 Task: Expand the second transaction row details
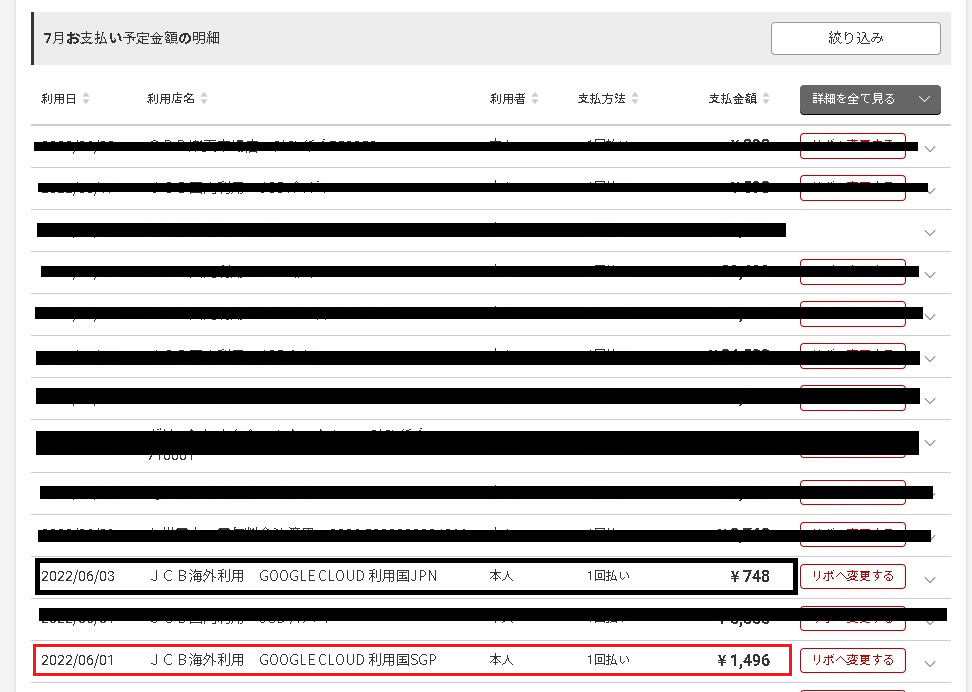point(930,187)
